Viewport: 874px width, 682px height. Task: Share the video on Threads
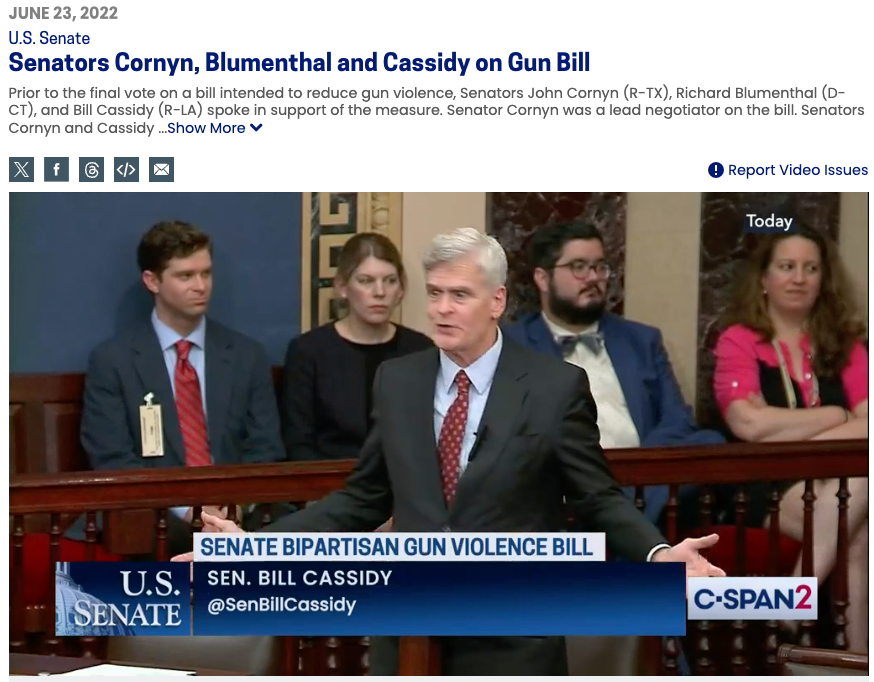pyautogui.click(x=91, y=170)
